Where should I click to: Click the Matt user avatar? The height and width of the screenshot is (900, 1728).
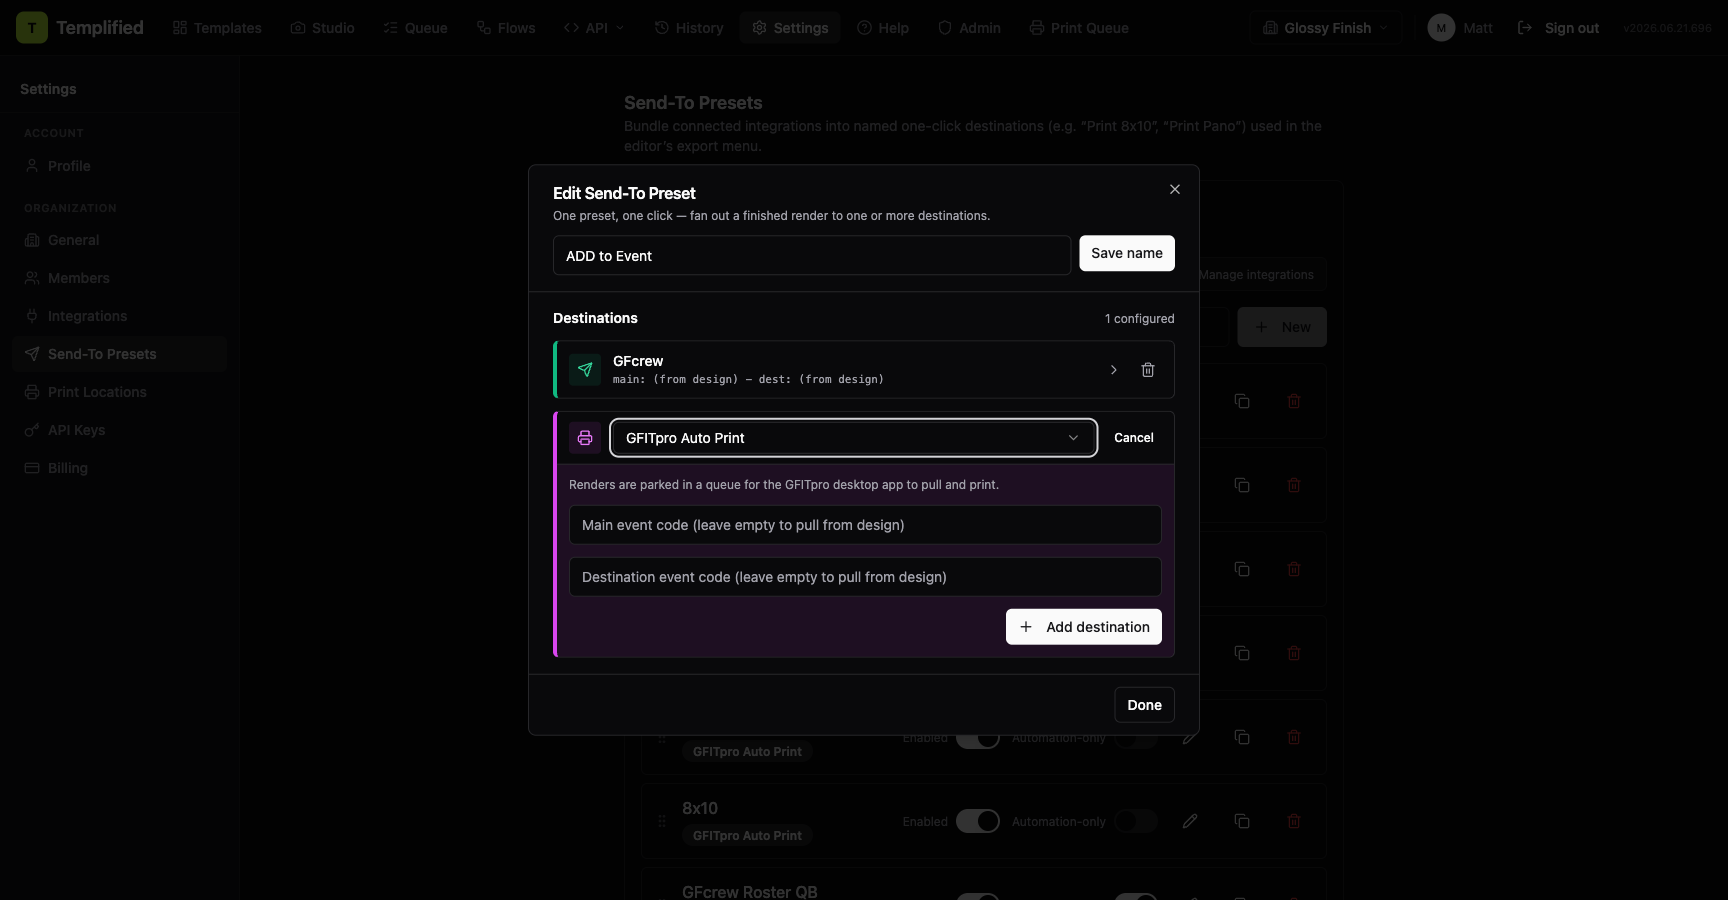1441,28
